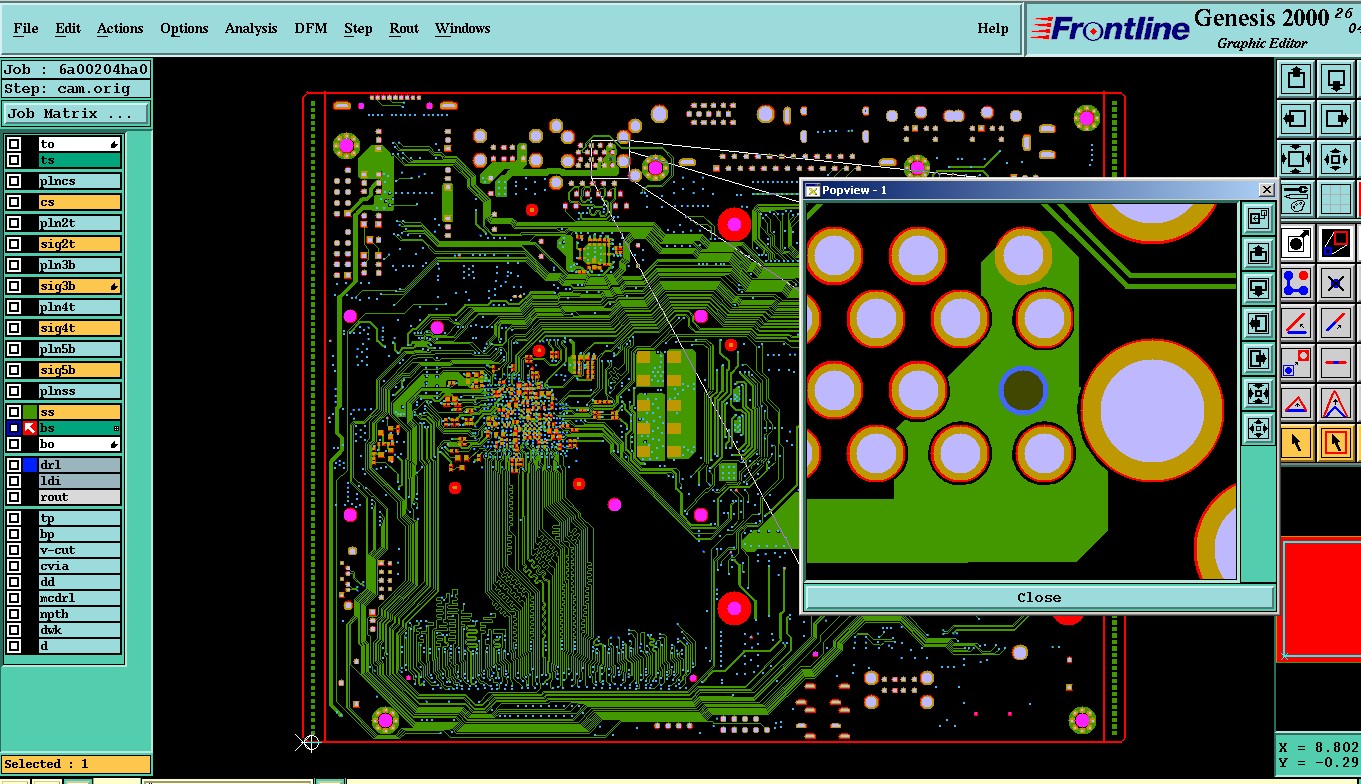Click the small marker at right of bs row
The height and width of the screenshot is (784, 1361).
point(116,428)
